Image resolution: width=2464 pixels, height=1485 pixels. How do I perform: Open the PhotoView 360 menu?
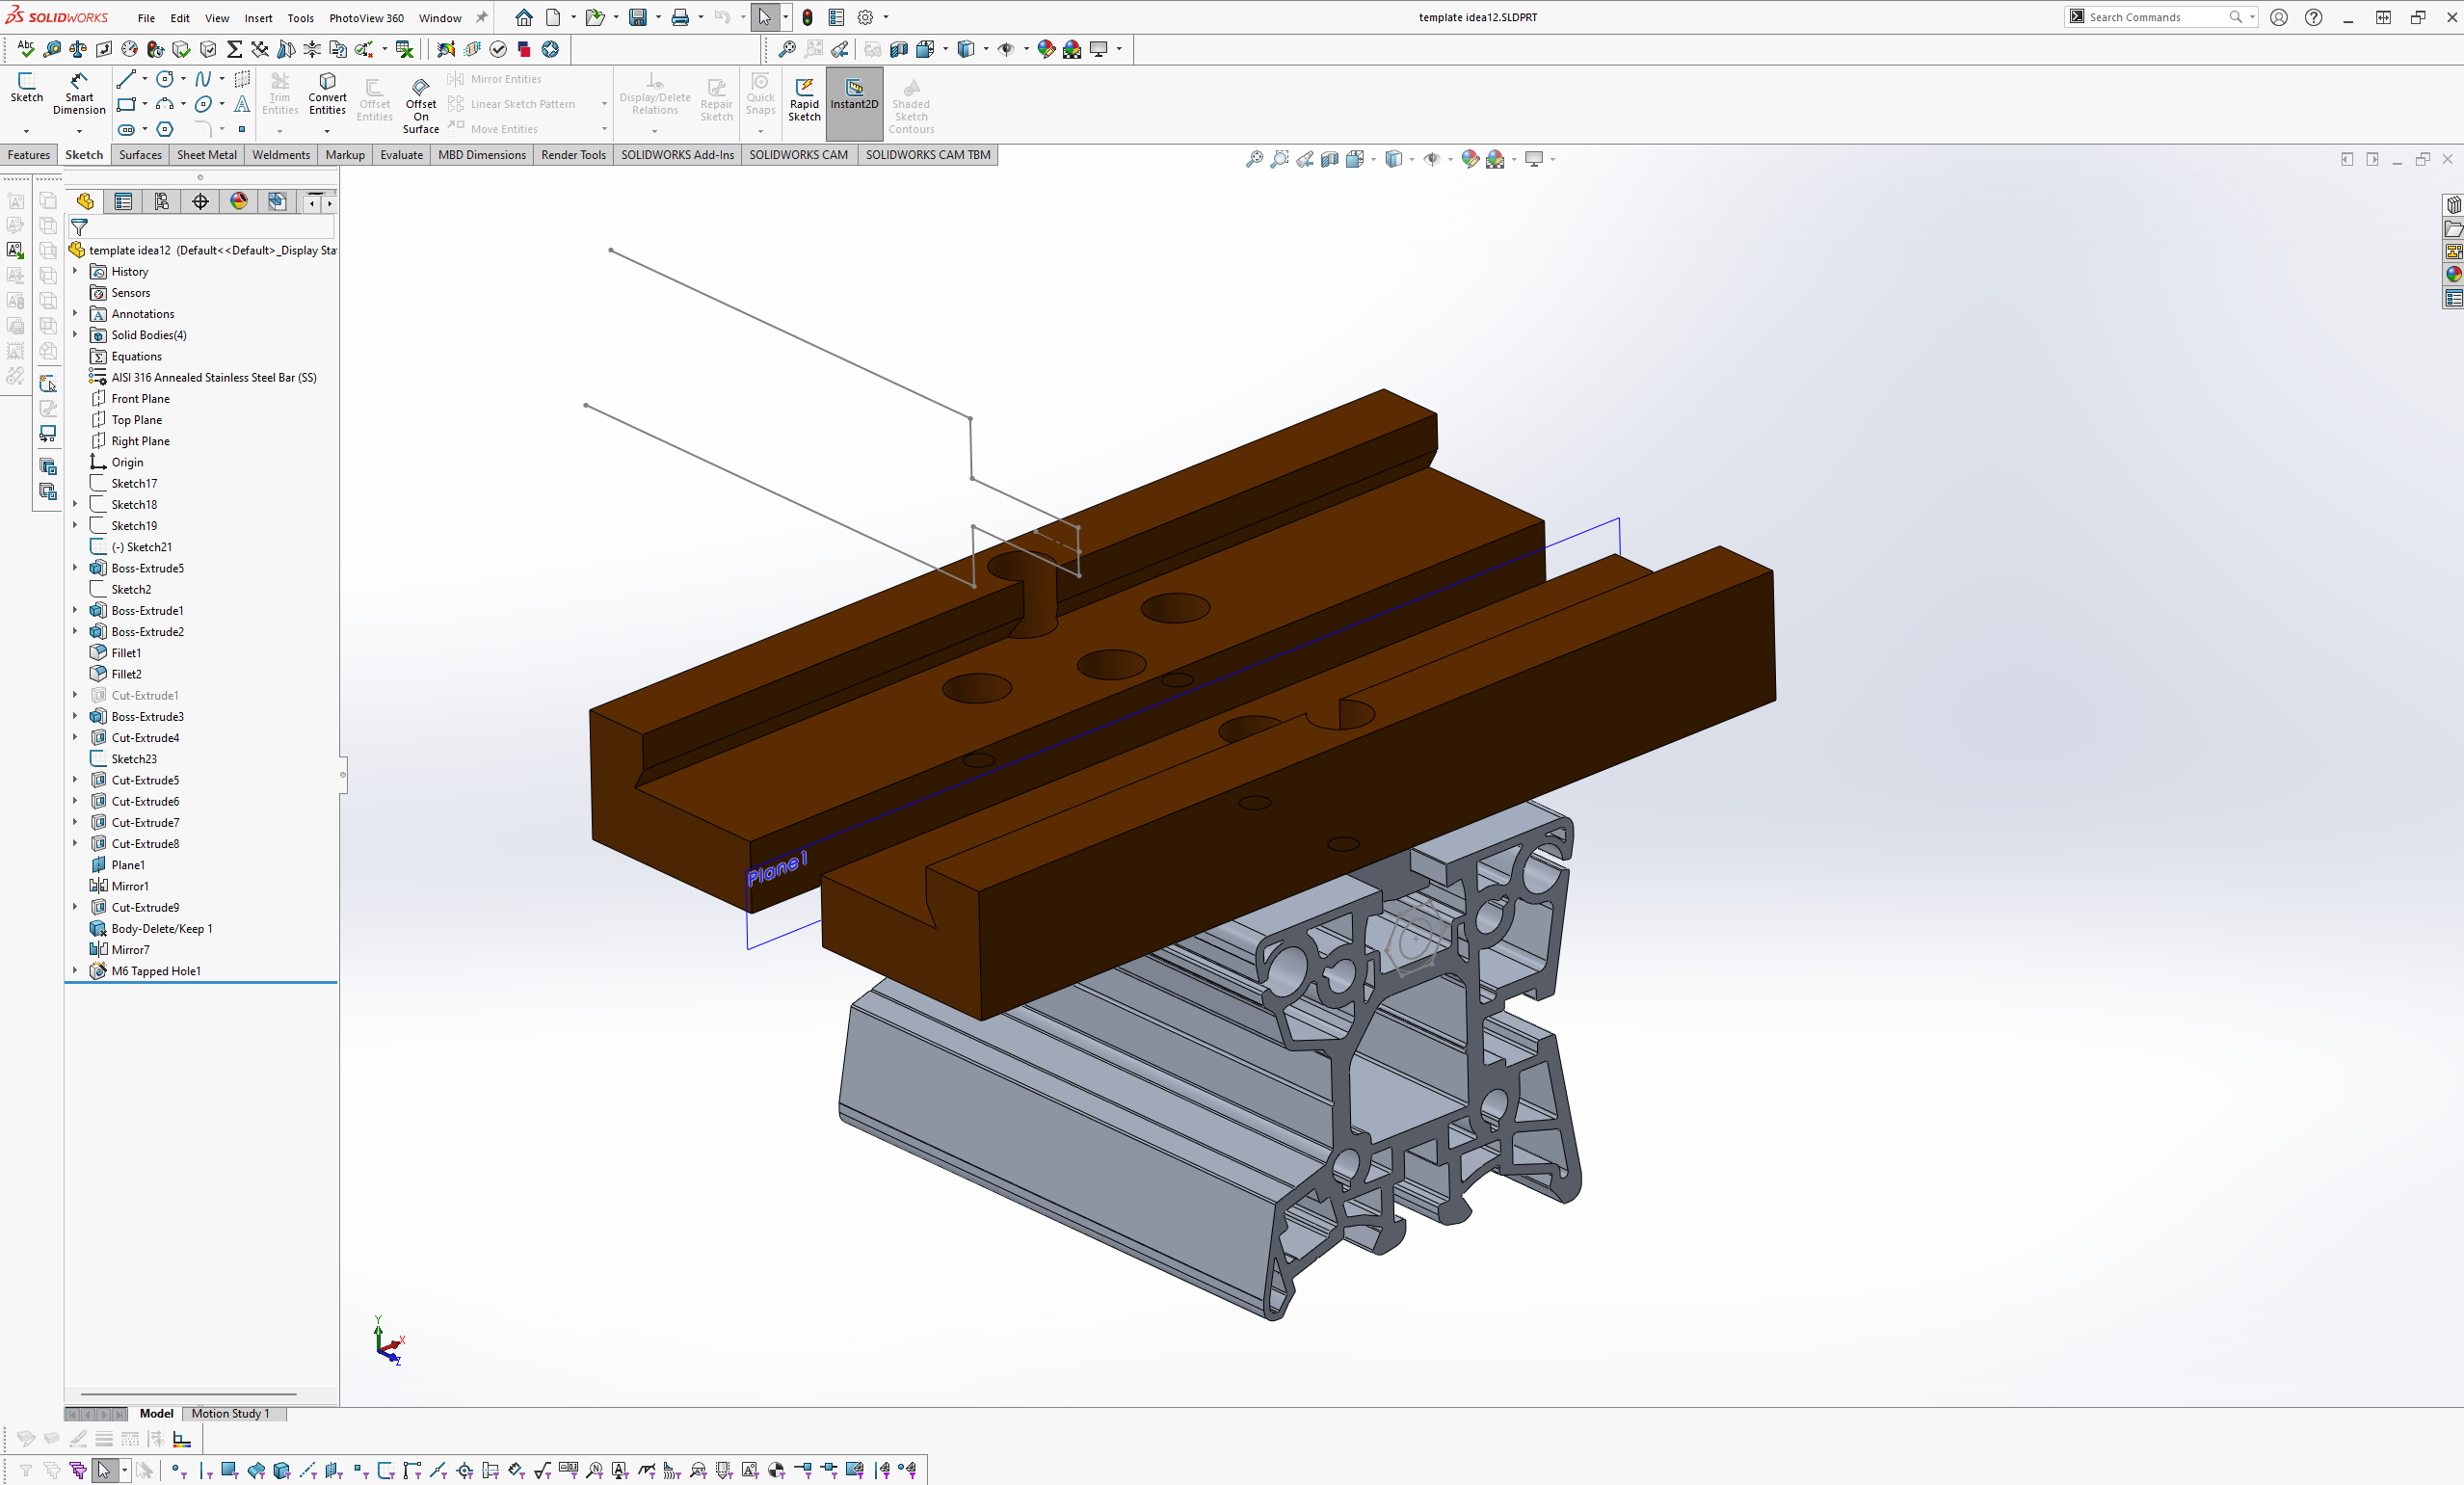coord(366,18)
